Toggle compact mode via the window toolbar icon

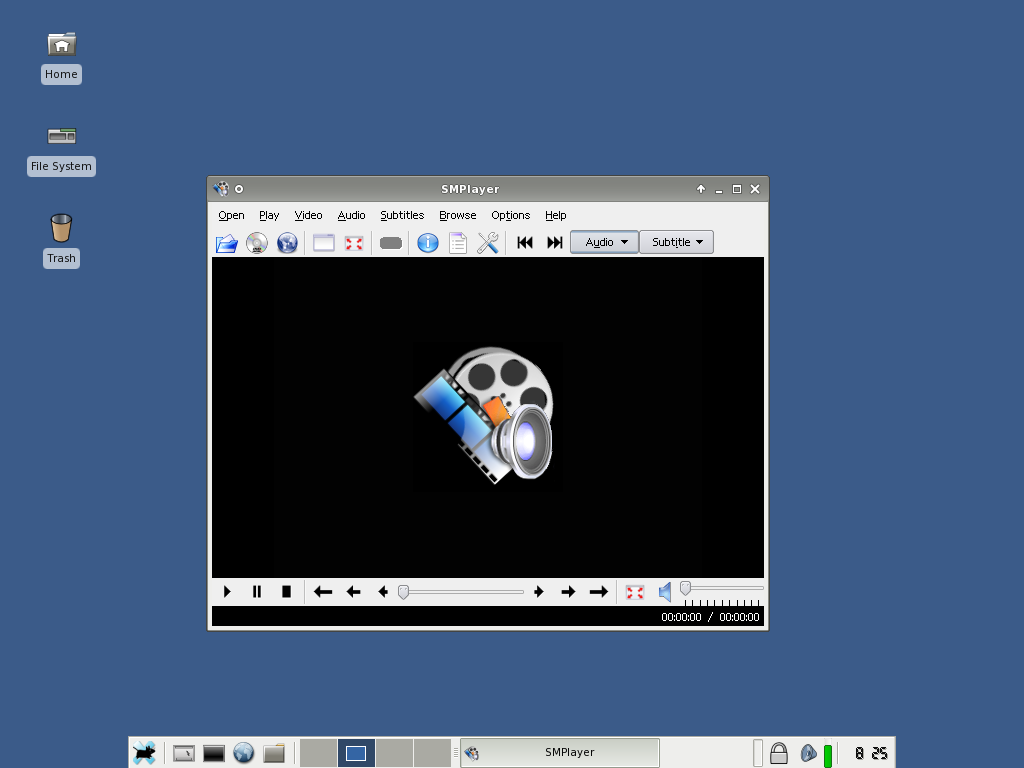(x=324, y=243)
